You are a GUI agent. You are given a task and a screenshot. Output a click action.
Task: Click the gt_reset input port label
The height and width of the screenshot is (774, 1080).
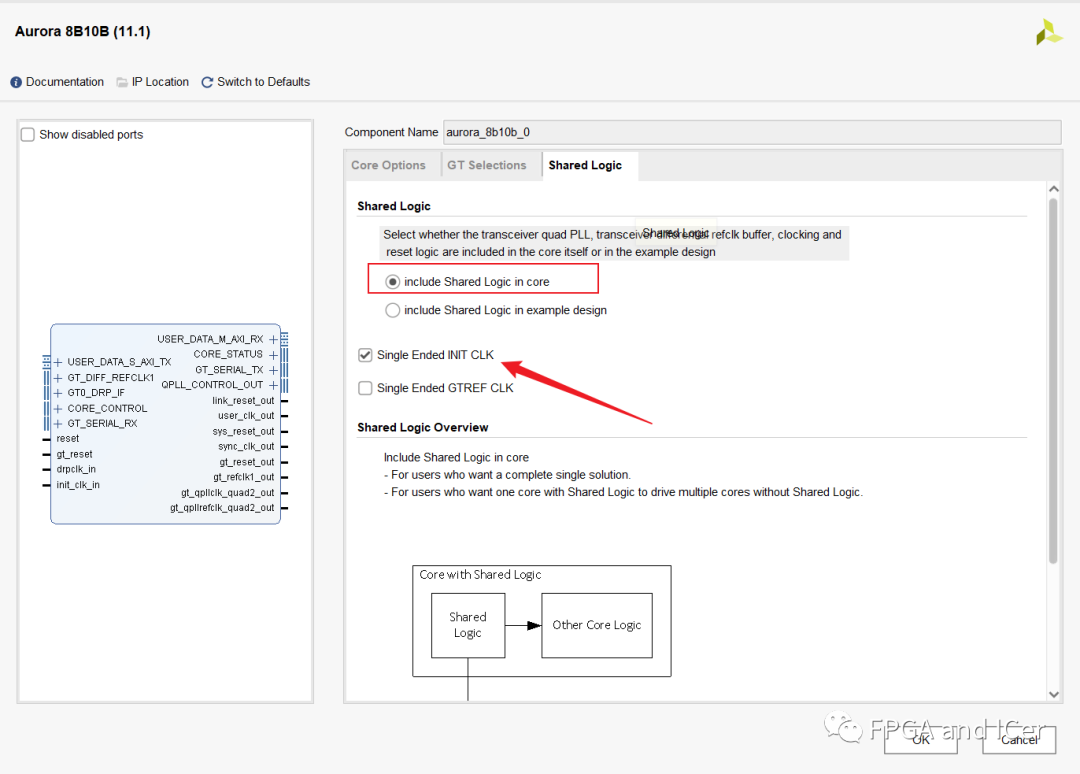74,454
